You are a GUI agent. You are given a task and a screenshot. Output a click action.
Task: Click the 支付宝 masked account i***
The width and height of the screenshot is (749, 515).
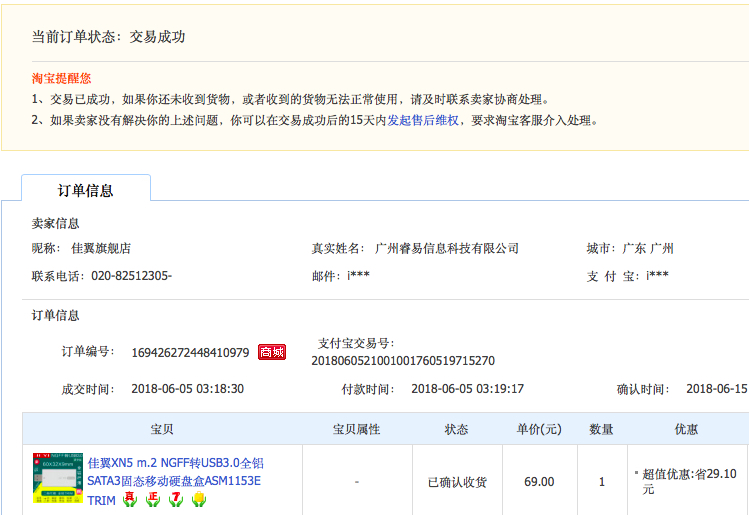coord(657,276)
